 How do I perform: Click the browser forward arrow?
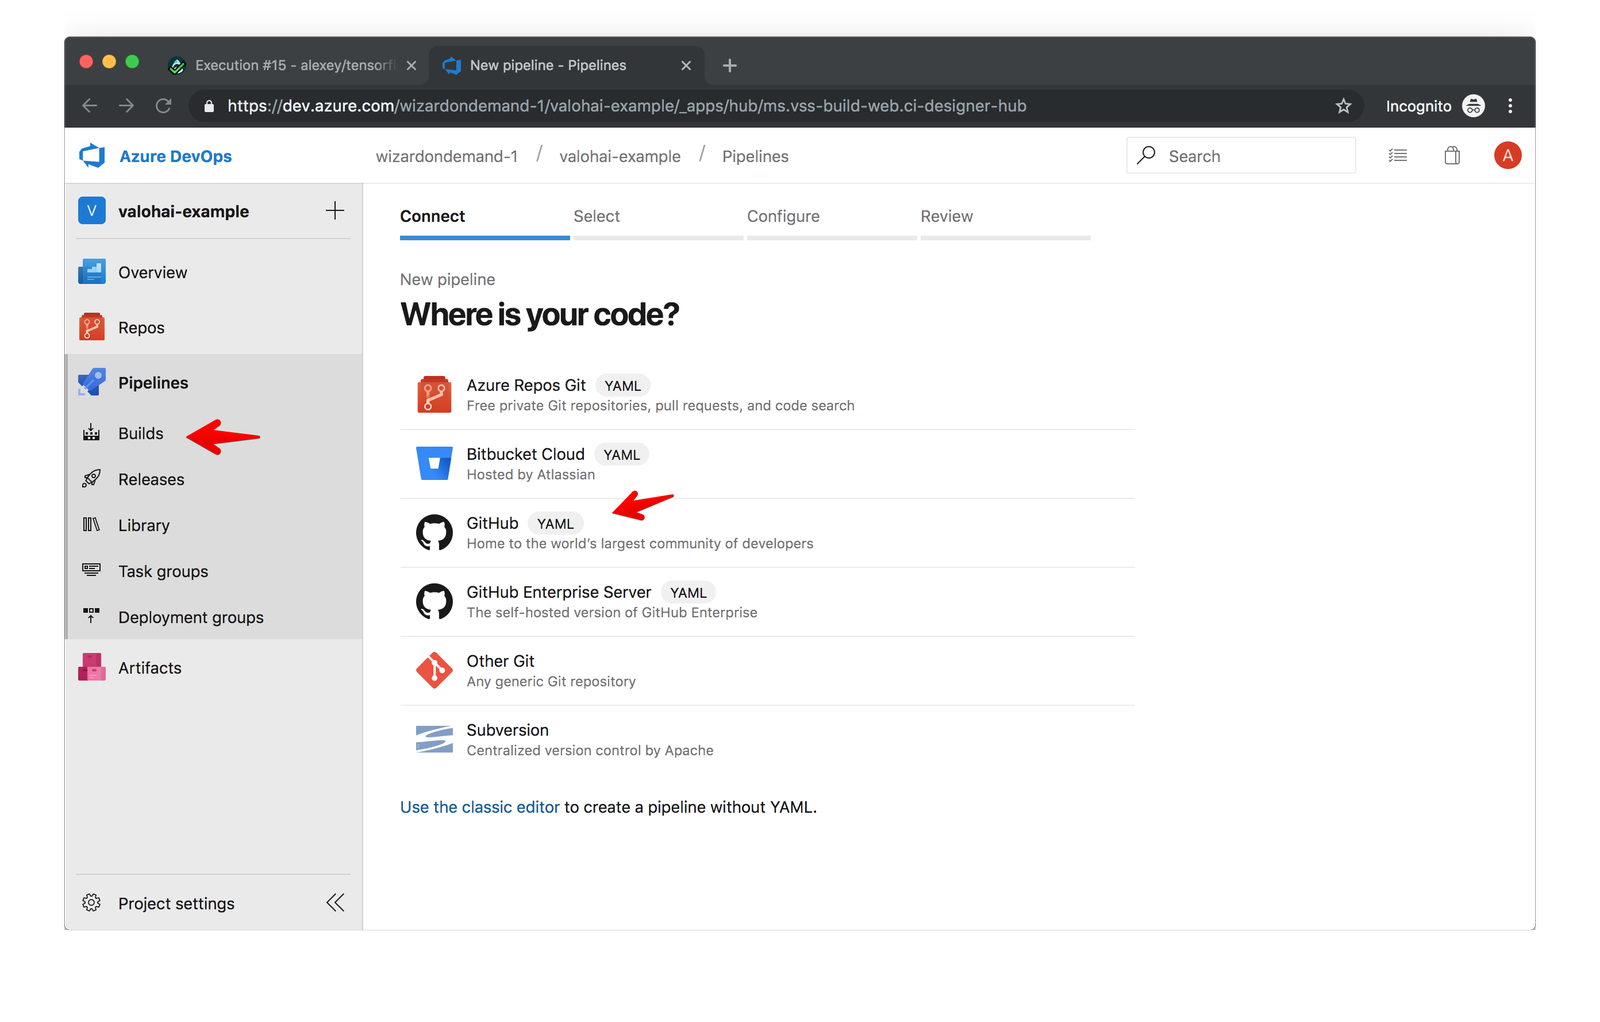pyautogui.click(x=126, y=106)
